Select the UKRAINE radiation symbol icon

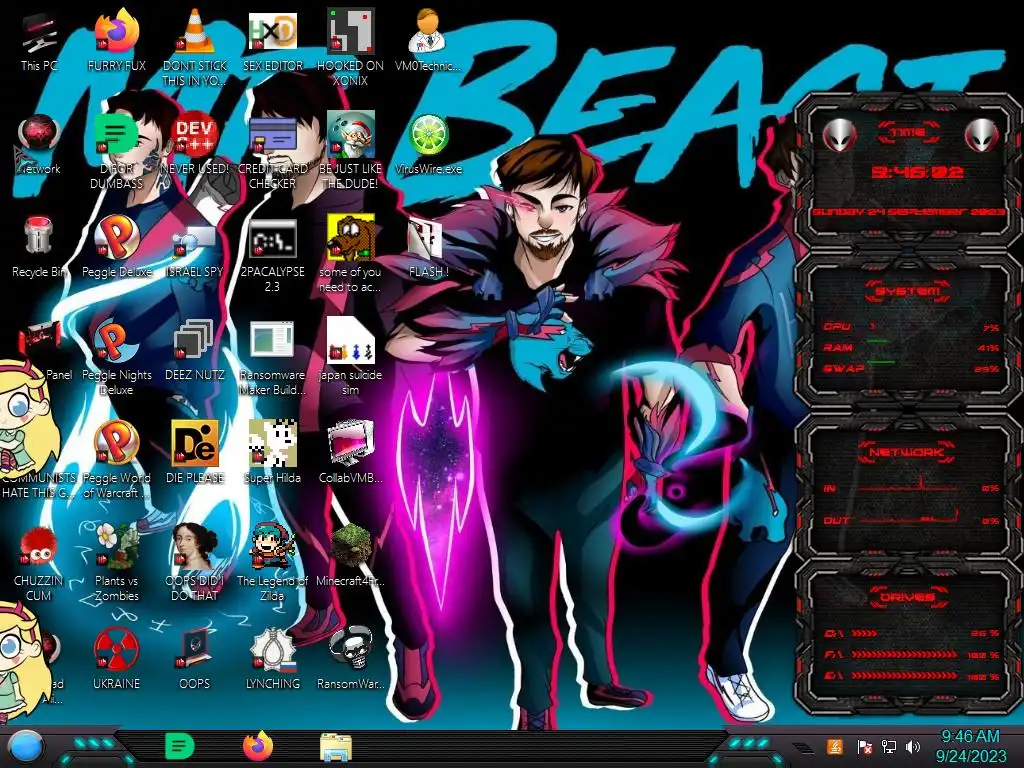[x=117, y=660]
